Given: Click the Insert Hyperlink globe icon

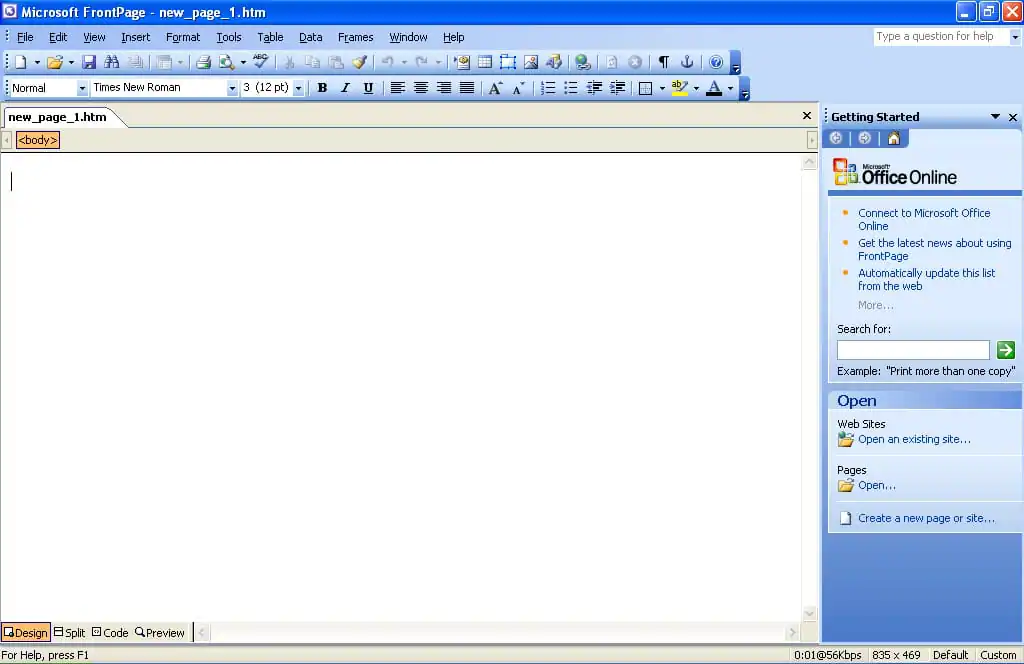Looking at the screenshot, I should pos(583,62).
